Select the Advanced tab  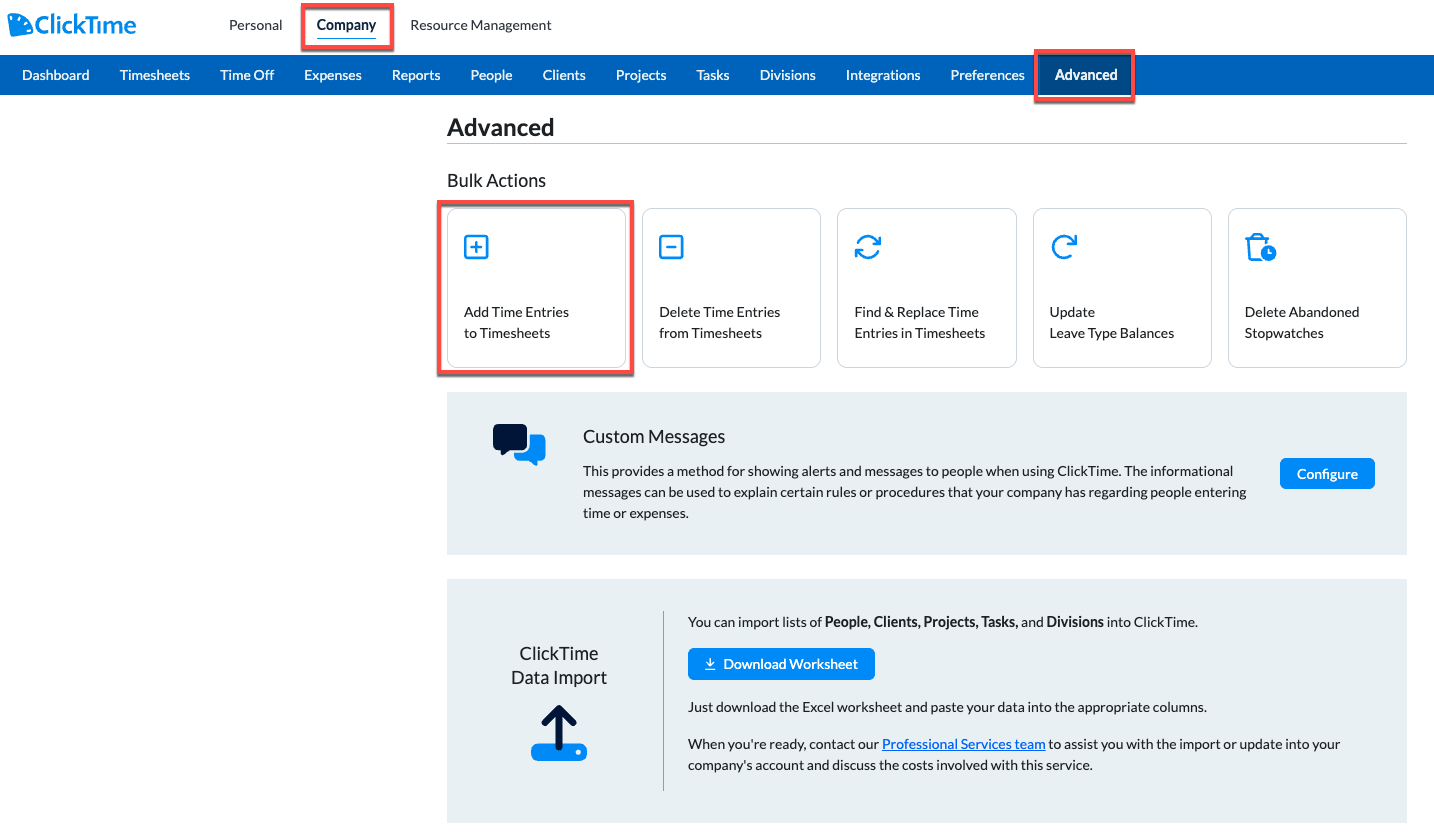pyautogui.click(x=1086, y=75)
